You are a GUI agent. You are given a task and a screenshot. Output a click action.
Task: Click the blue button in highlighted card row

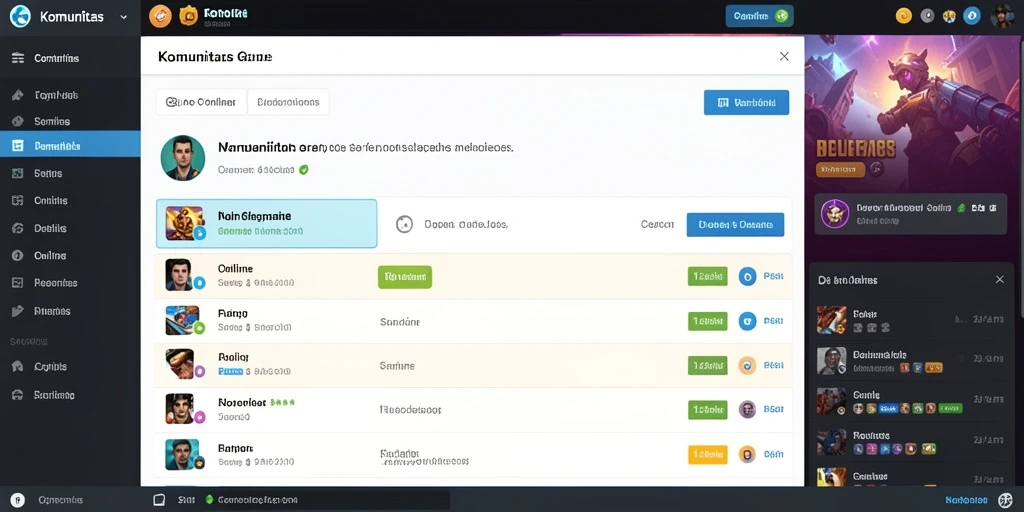[x=735, y=225]
